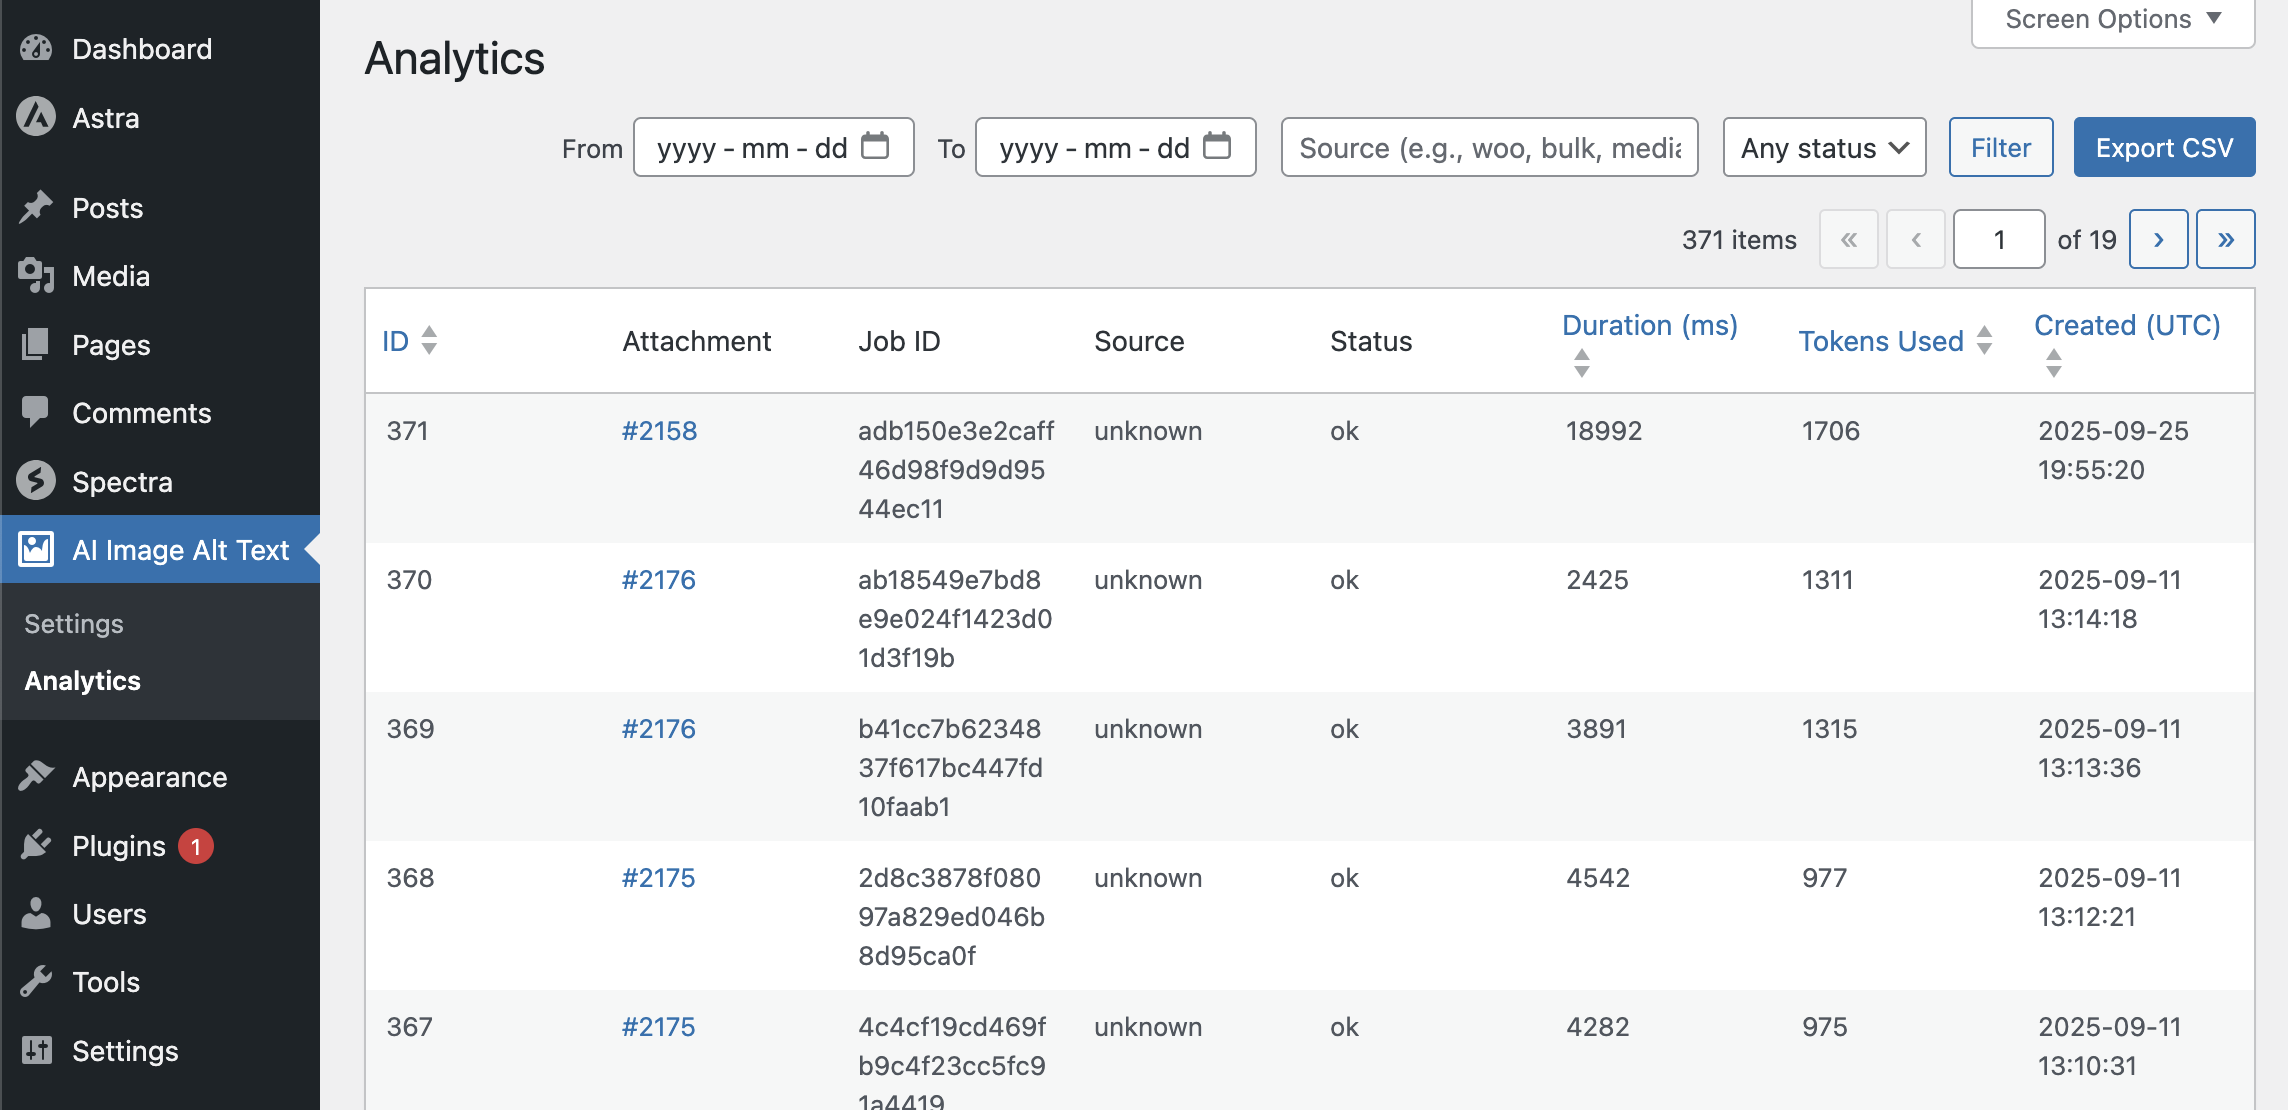Go to the next page of results
The width and height of the screenshot is (2288, 1110).
pos(2158,239)
